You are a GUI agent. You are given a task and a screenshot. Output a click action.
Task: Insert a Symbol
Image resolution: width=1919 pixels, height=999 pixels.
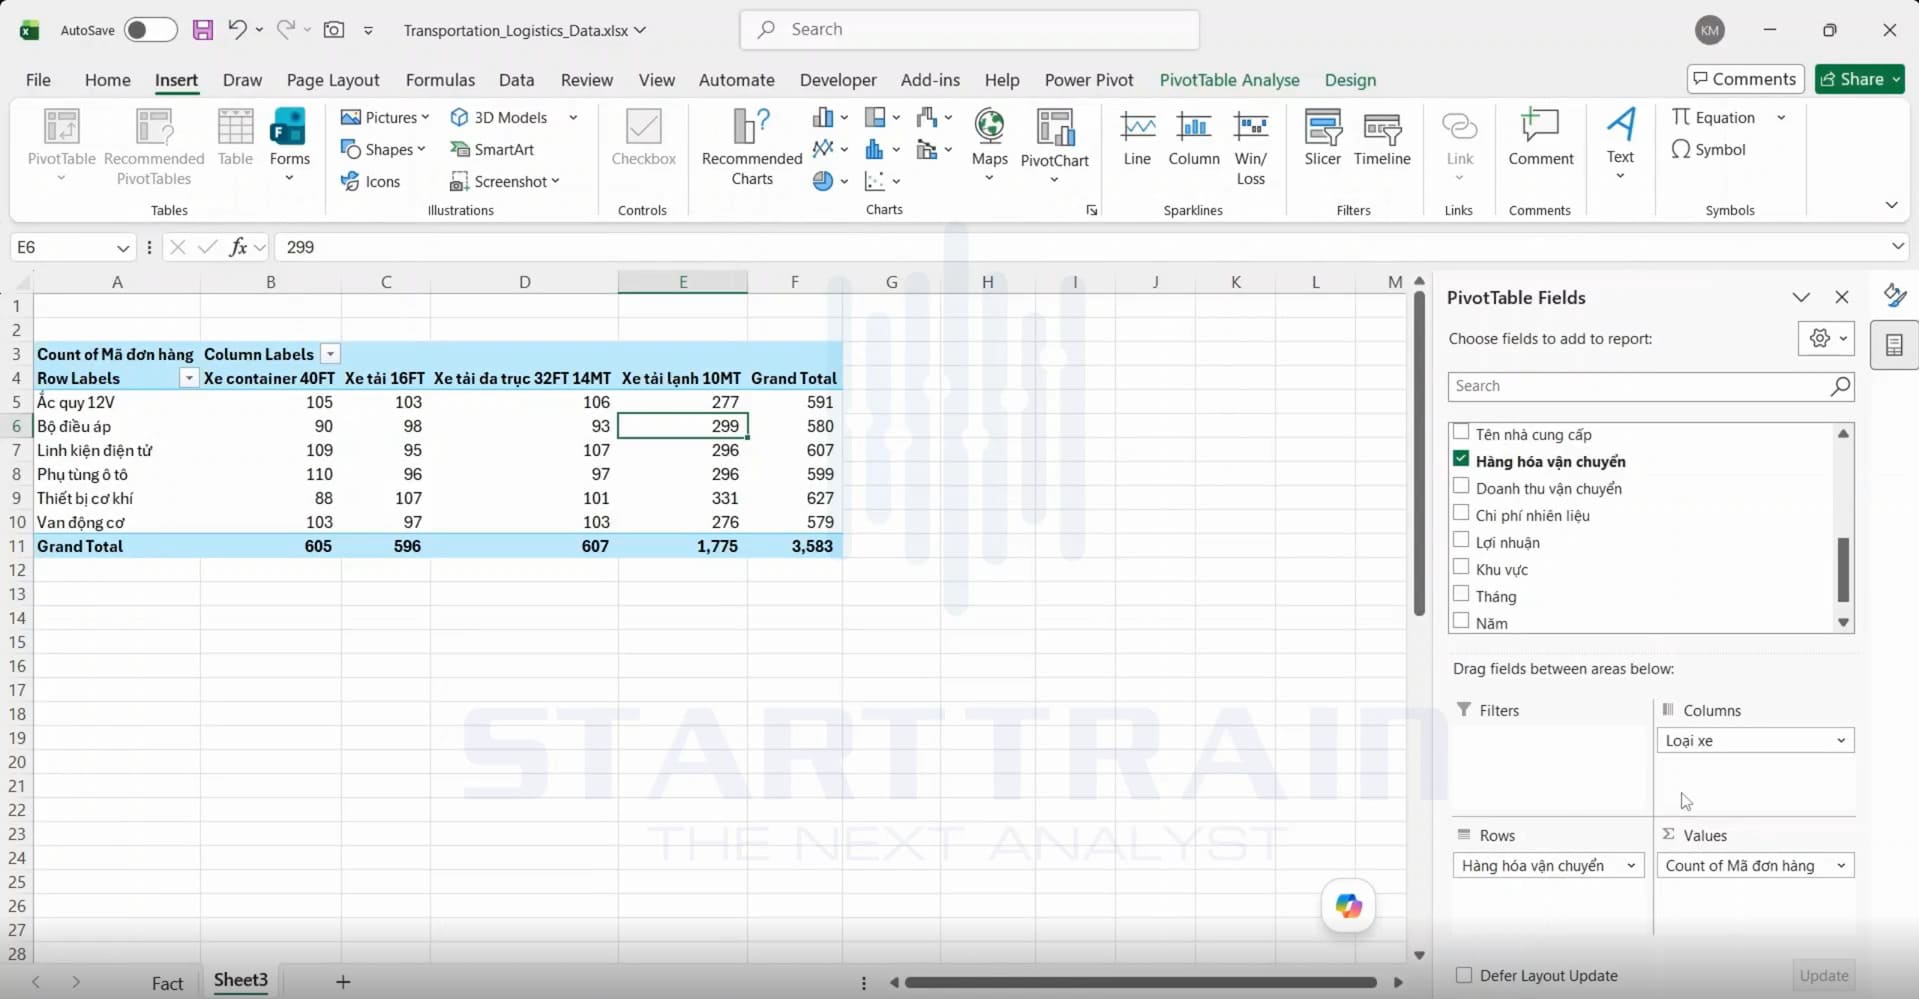[x=1709, y=149]
